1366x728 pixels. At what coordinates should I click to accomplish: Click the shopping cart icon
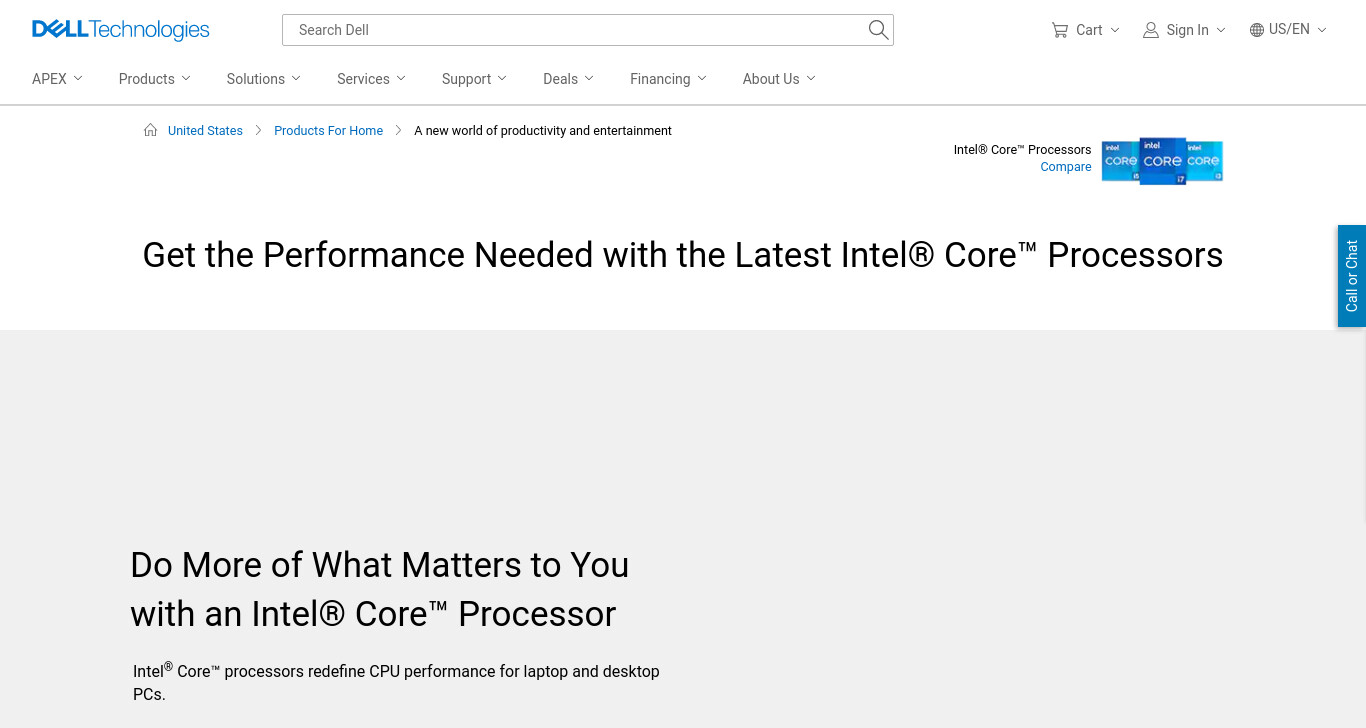click(1060, 30)
